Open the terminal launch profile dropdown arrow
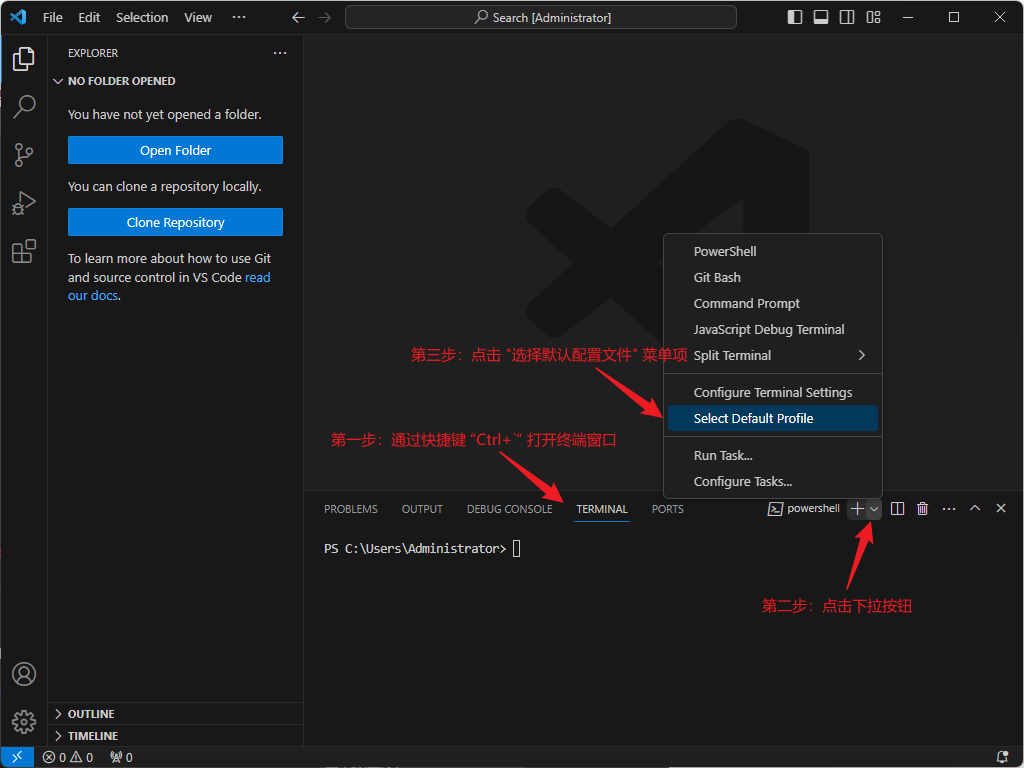The width and height of the screenshot is (1024, 768). coord(874,509)
